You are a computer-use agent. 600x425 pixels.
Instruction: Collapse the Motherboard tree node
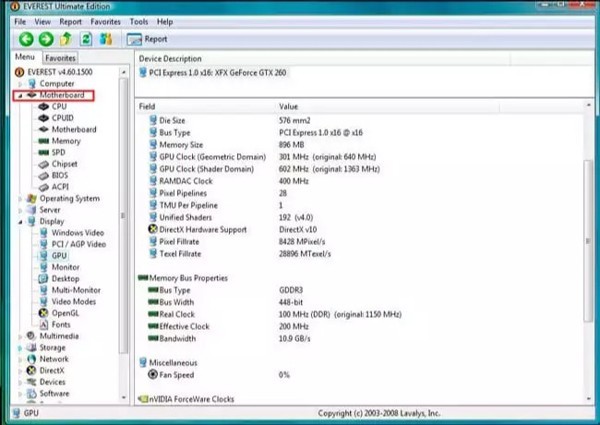click(x=20, y=95)
